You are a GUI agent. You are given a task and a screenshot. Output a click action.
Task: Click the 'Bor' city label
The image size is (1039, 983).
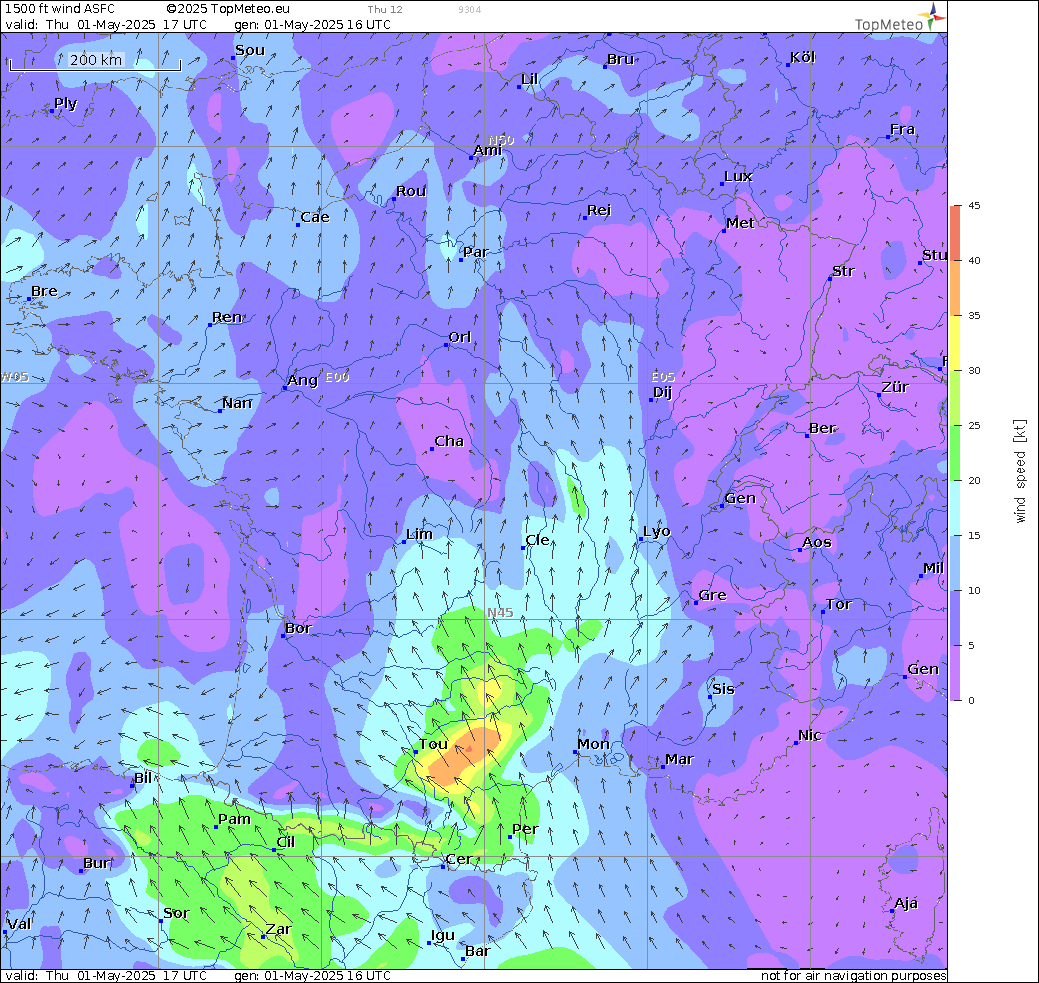pyautogui.click(x=298, y=628)
